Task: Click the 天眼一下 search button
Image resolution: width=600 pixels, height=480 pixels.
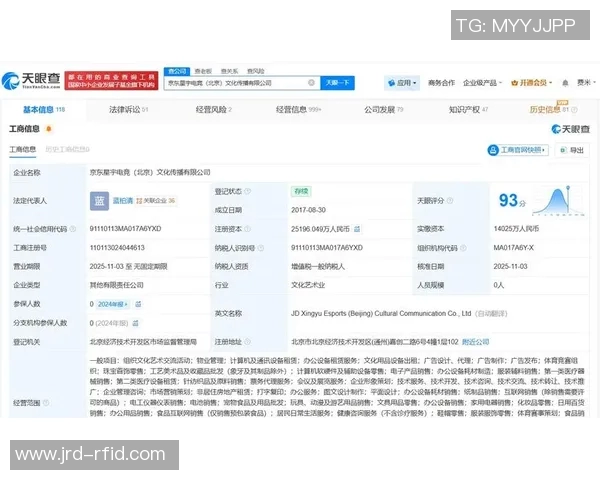Action: (337, 83)
